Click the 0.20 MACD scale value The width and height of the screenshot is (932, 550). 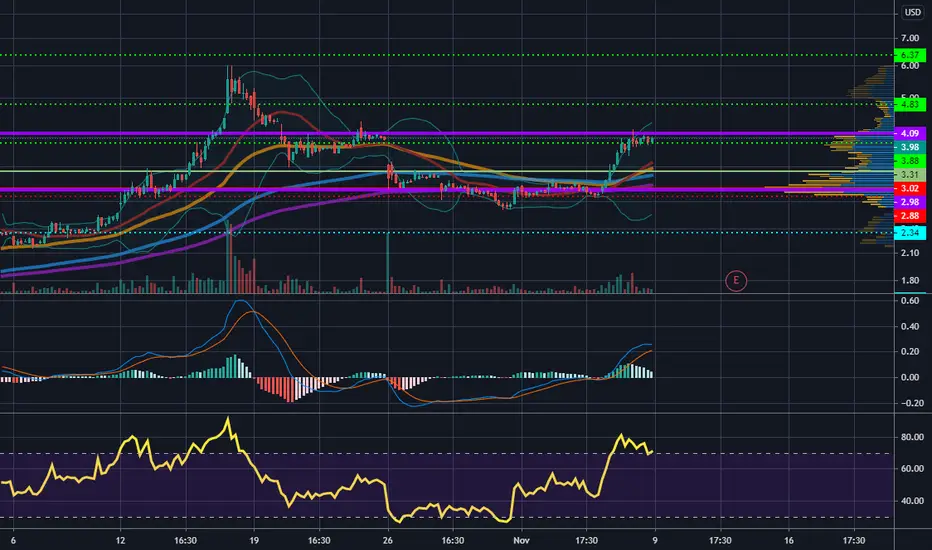(x=910, y=351)
